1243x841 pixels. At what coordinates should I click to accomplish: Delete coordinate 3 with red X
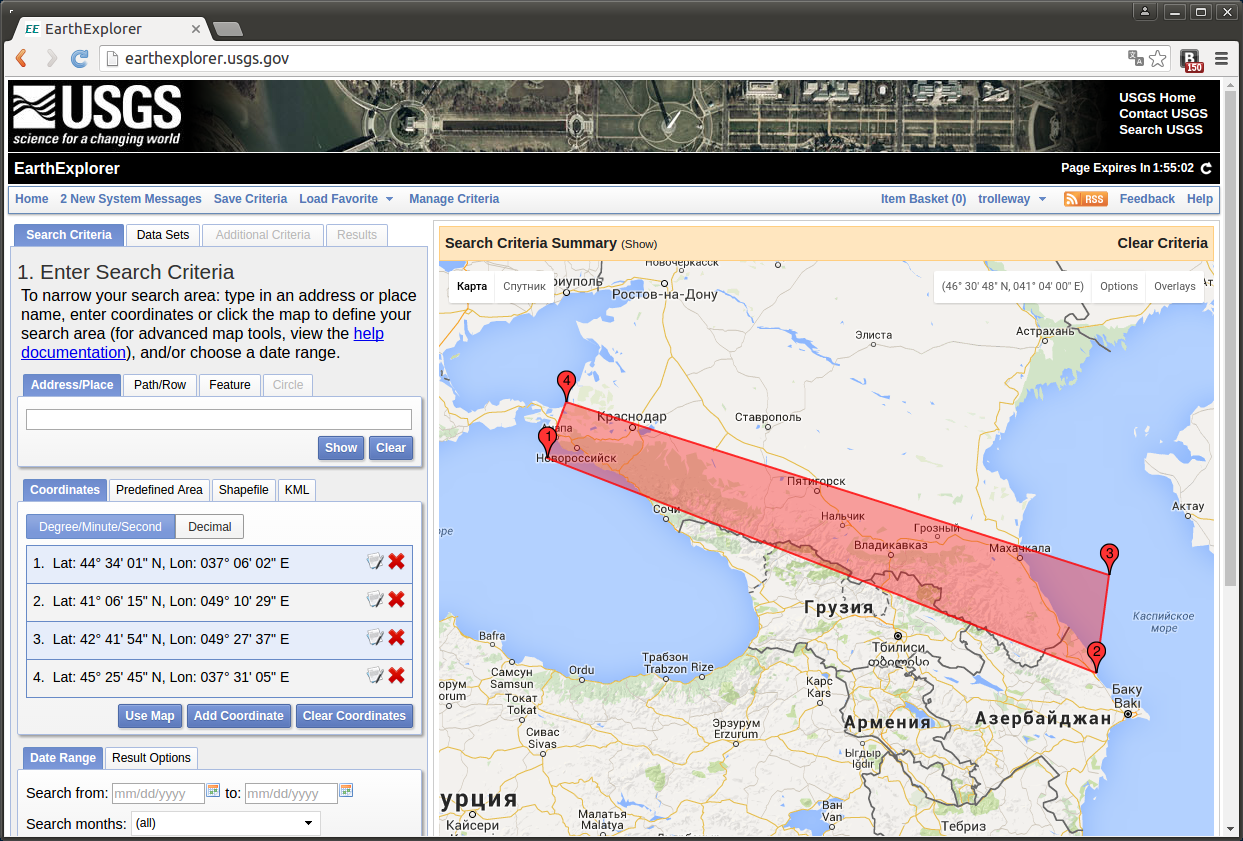(x=397, y=638)
